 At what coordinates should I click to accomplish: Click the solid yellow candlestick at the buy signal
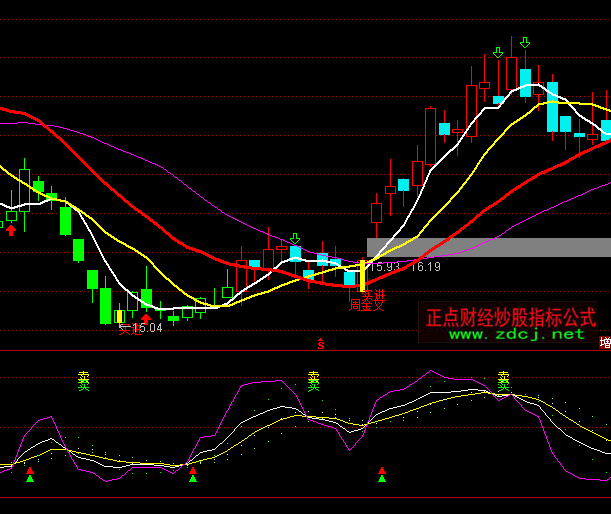point(362,276)
